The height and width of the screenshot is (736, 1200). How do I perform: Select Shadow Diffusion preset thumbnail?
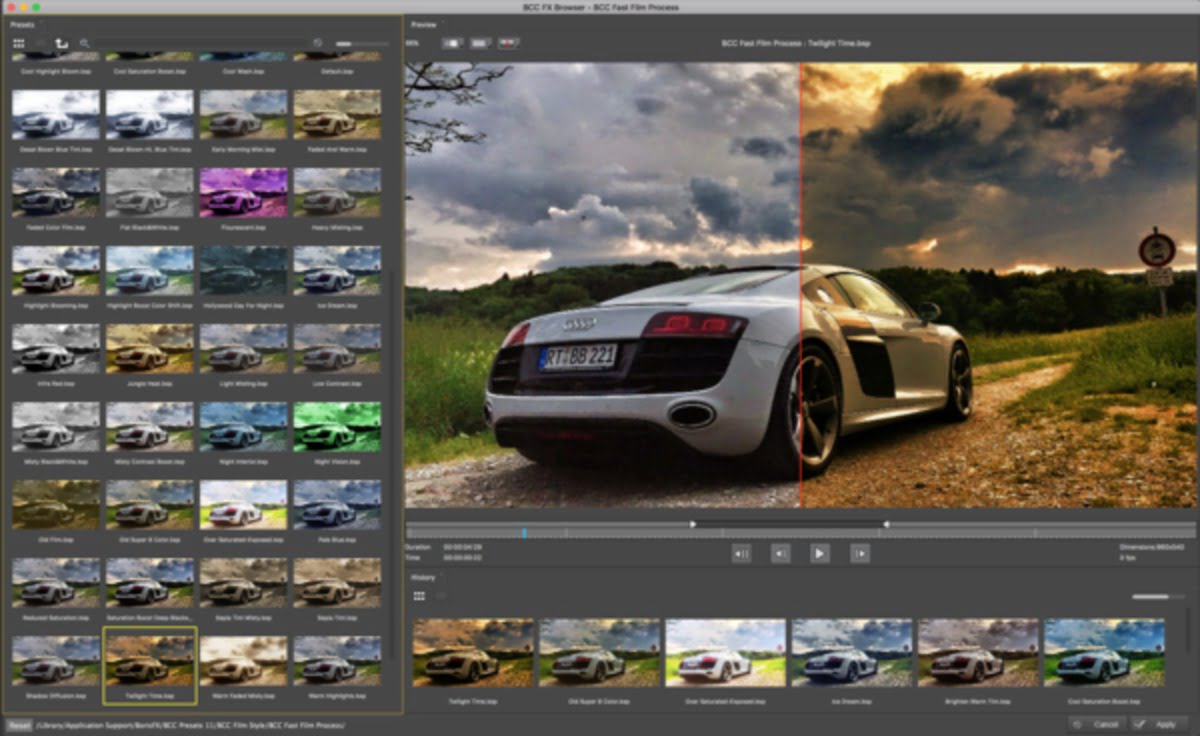(x=56, y=660)
